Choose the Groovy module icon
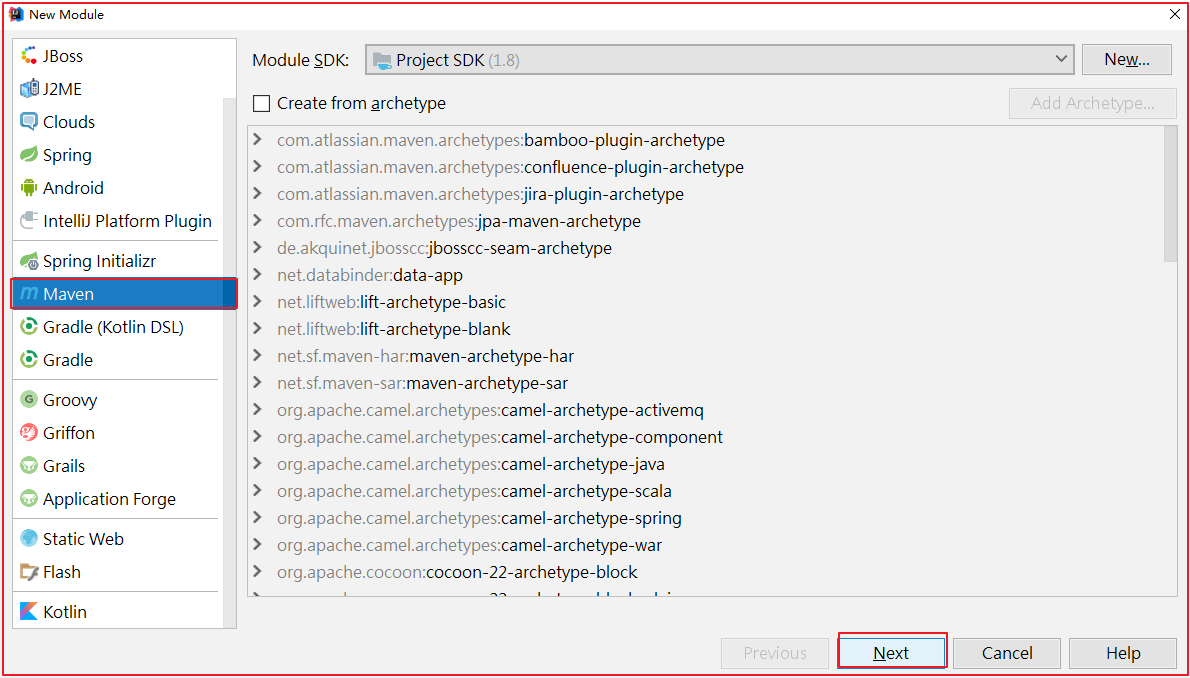1190x678 pixels. click(28, 400)
